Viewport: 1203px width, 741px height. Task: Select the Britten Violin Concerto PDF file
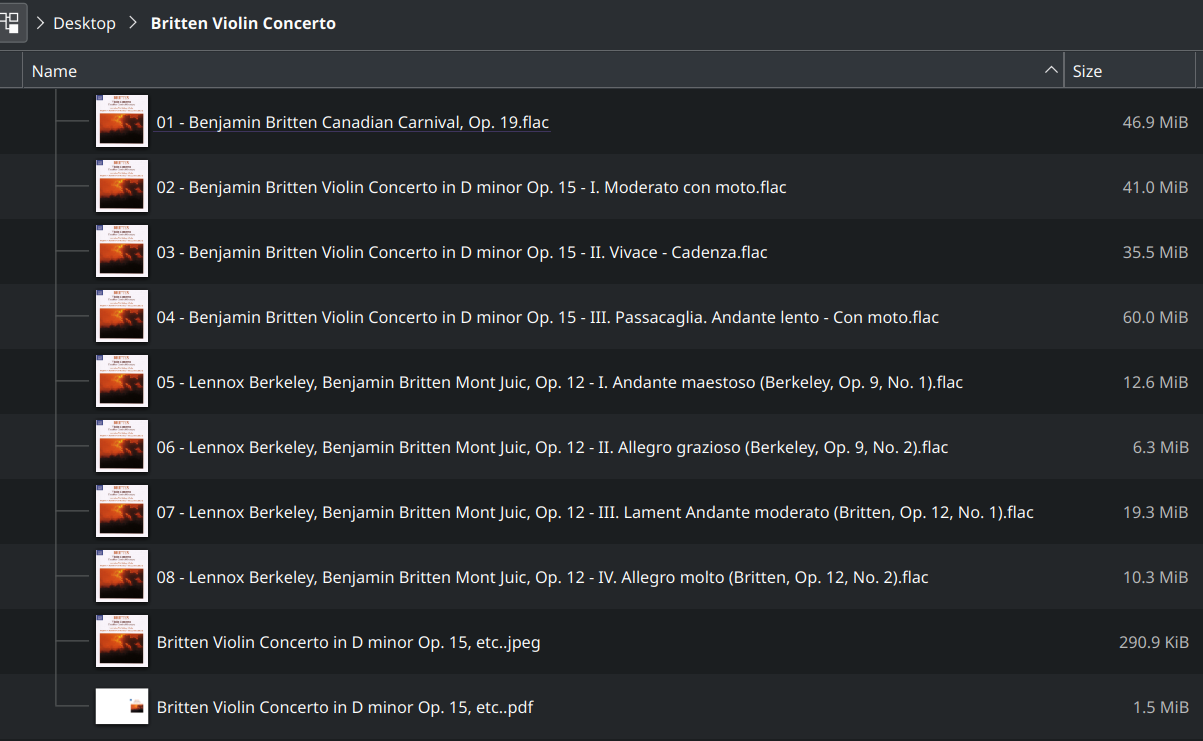pyautogui.click(x=344, y=707)
